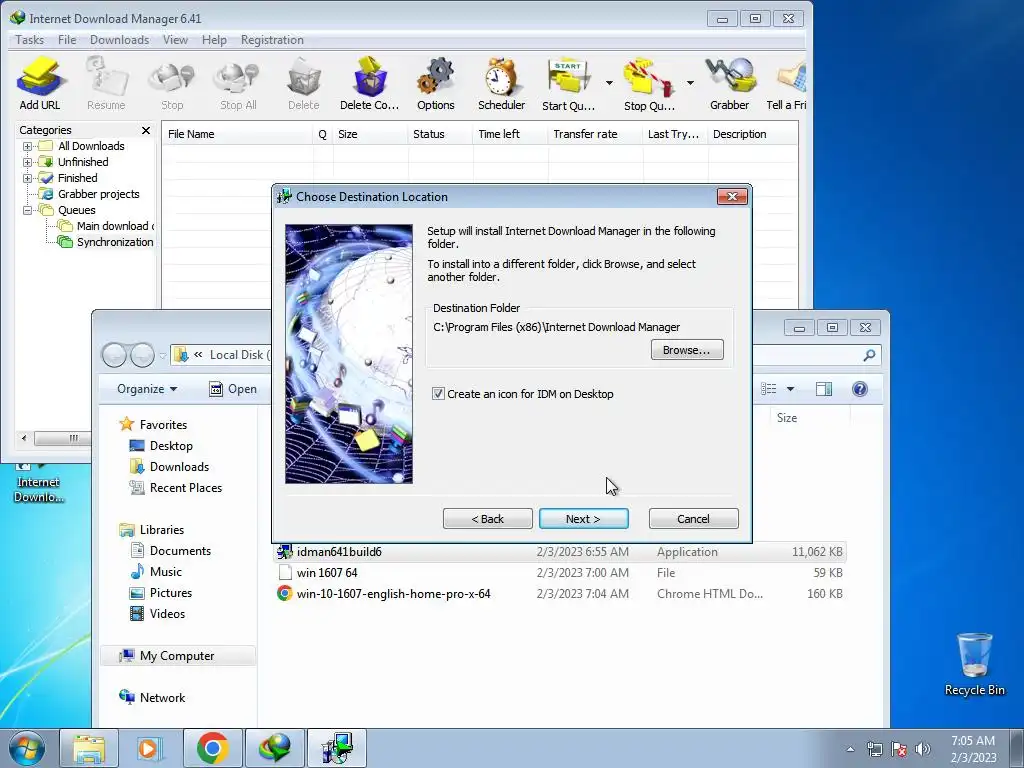The width and height of the screenshot is (1024, 768).
Task: Expand the All Downloads category
Action: coord(27,146)
